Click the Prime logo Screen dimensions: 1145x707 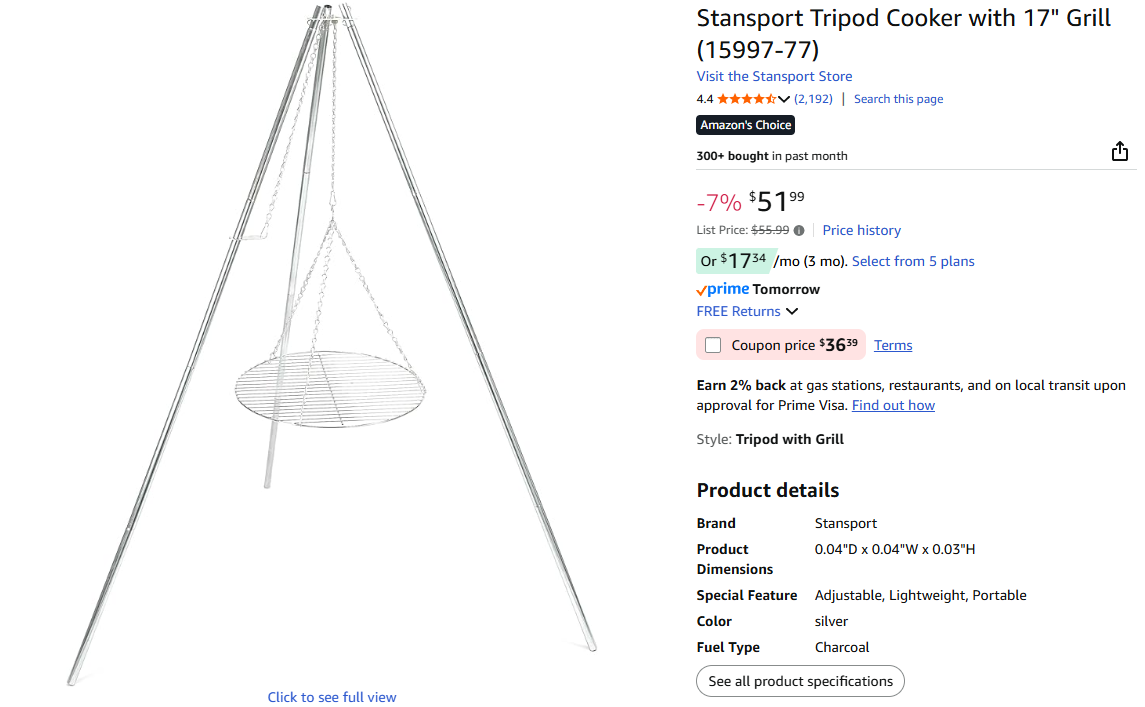point(723,289)
